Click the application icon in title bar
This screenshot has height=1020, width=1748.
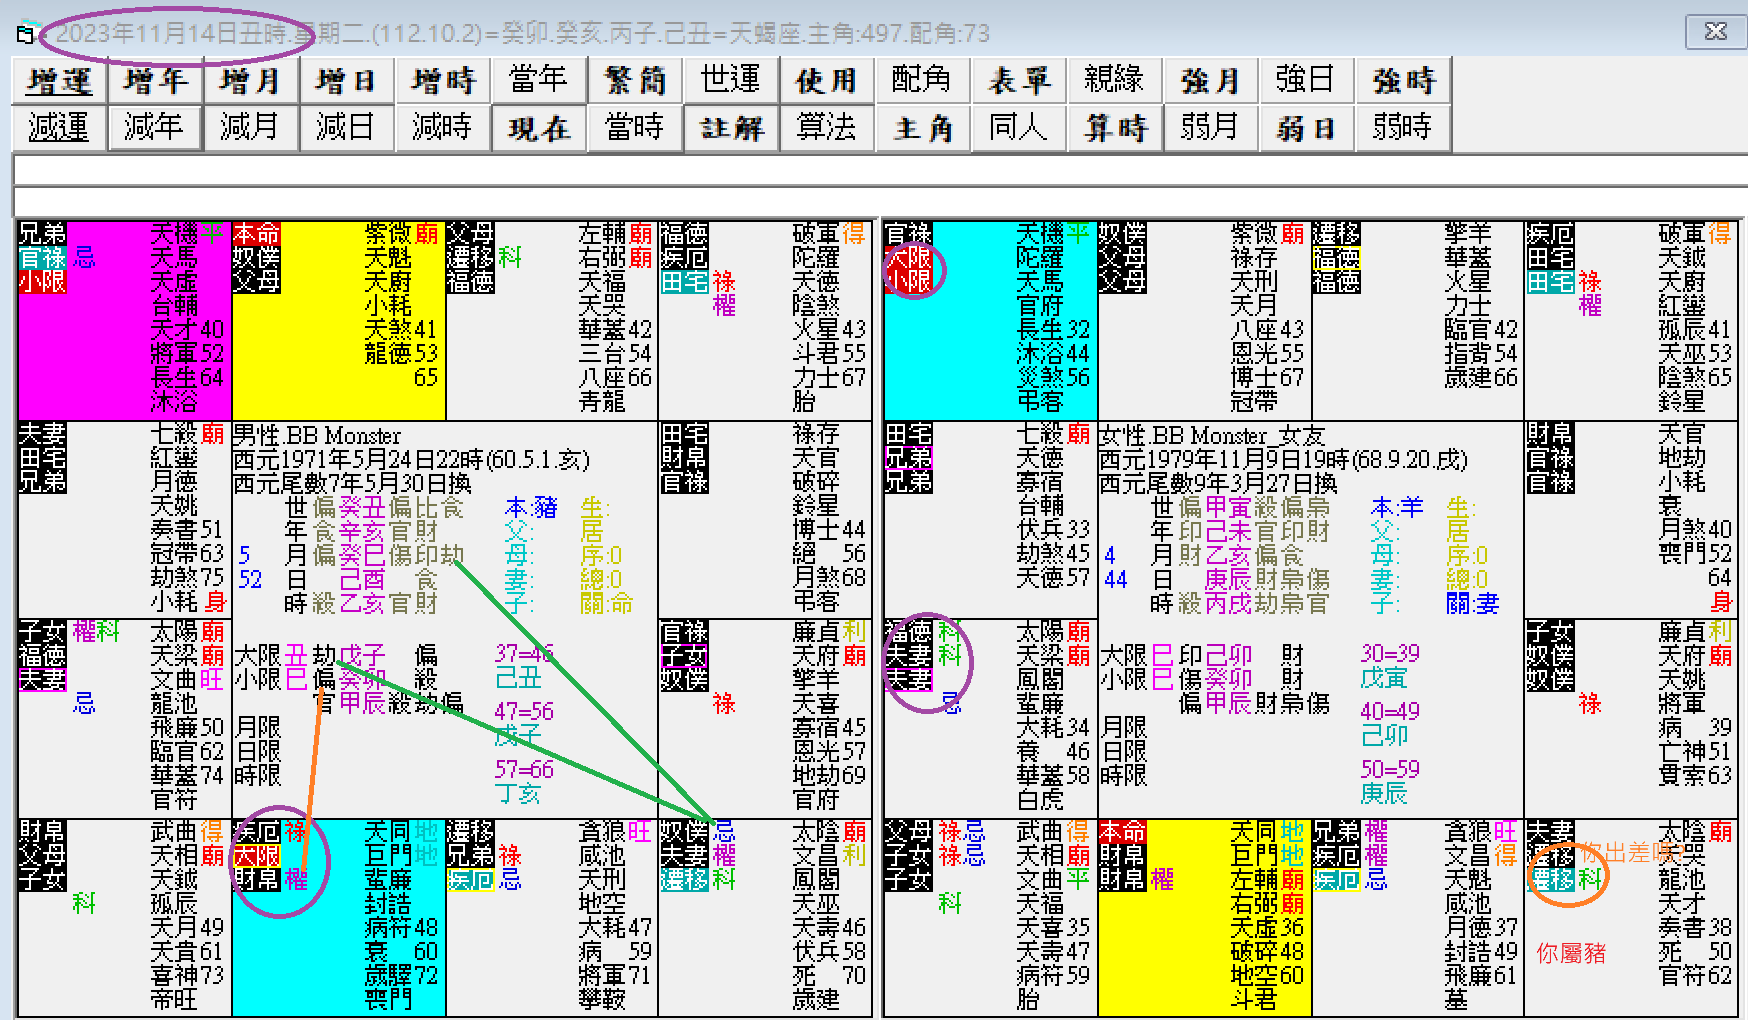(25, 34)
